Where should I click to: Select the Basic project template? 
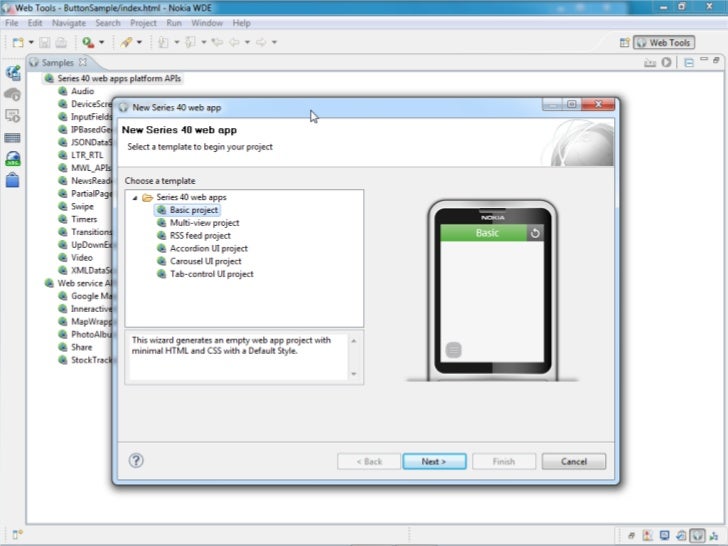[194, 210]
